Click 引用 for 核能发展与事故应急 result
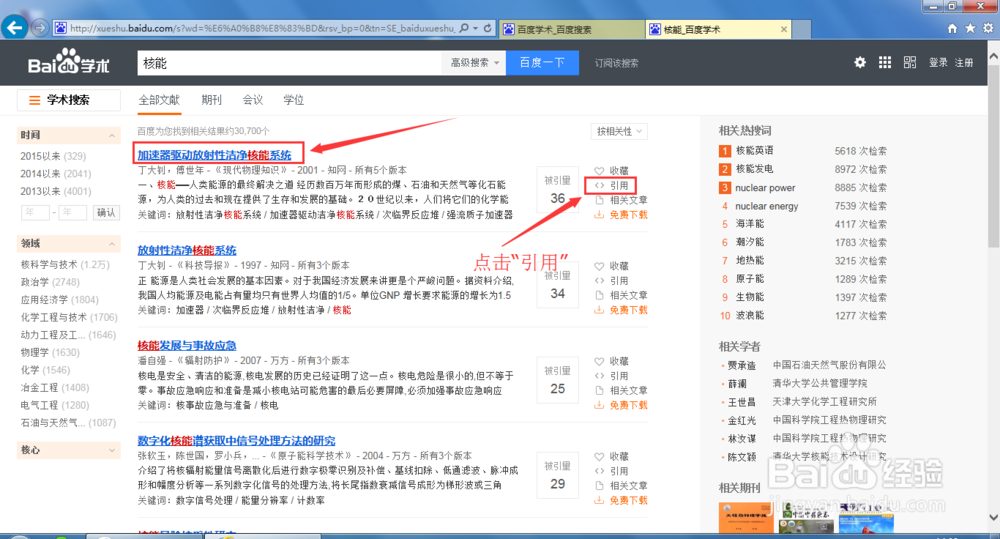 [x=611, y=376]
